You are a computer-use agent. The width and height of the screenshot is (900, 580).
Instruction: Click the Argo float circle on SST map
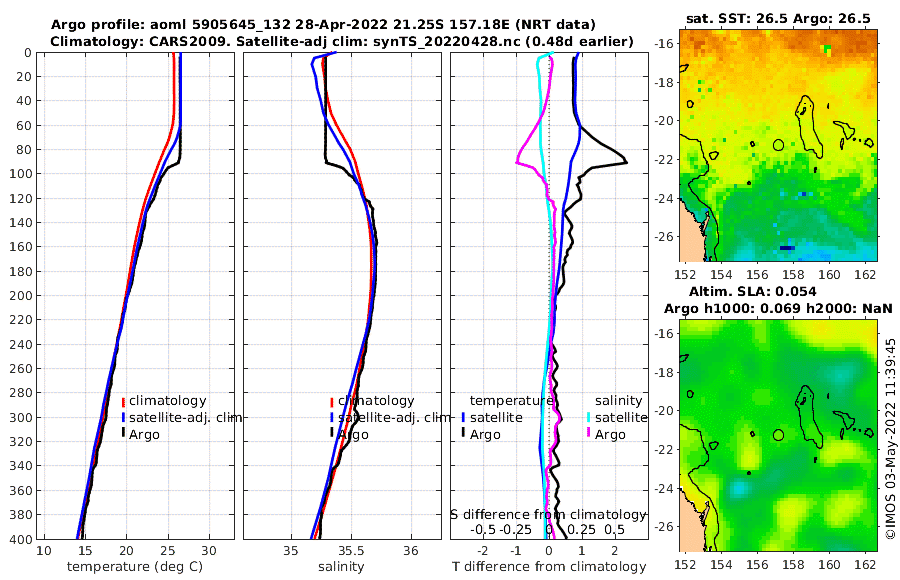[x=778, y=145]
